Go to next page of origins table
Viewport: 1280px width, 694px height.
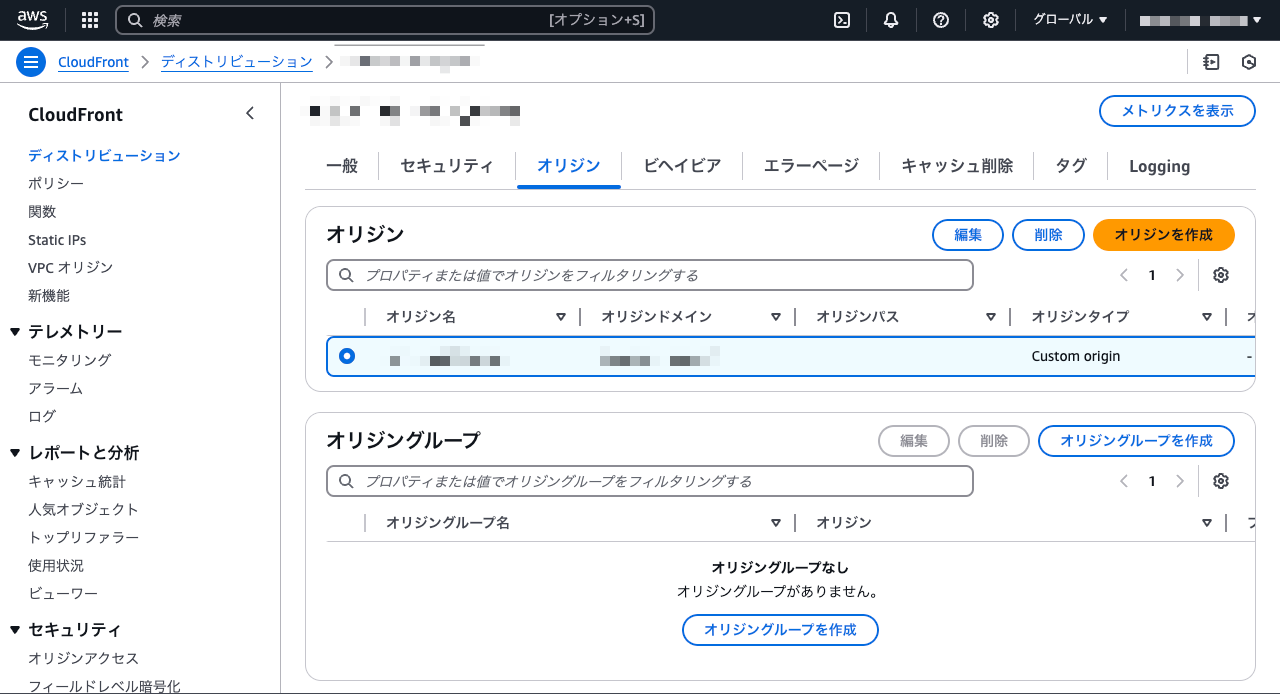coord(1180,275)
